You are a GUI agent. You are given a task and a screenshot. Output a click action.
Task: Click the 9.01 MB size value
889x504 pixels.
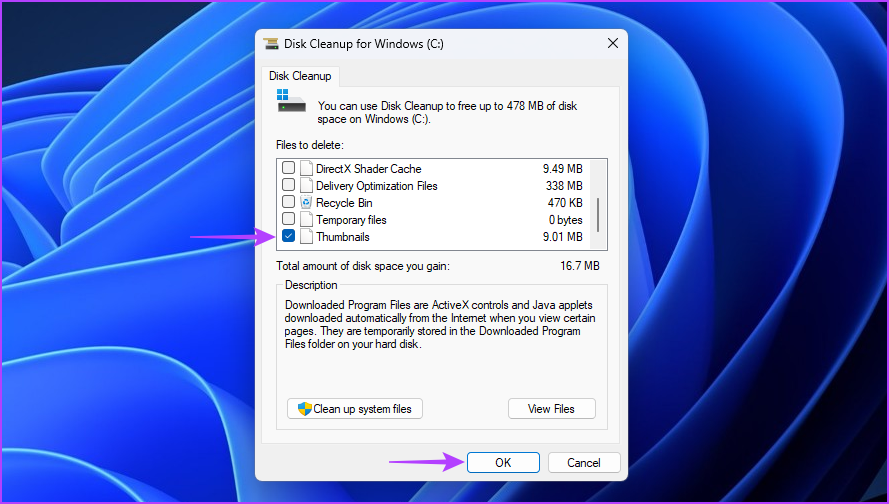562,237
